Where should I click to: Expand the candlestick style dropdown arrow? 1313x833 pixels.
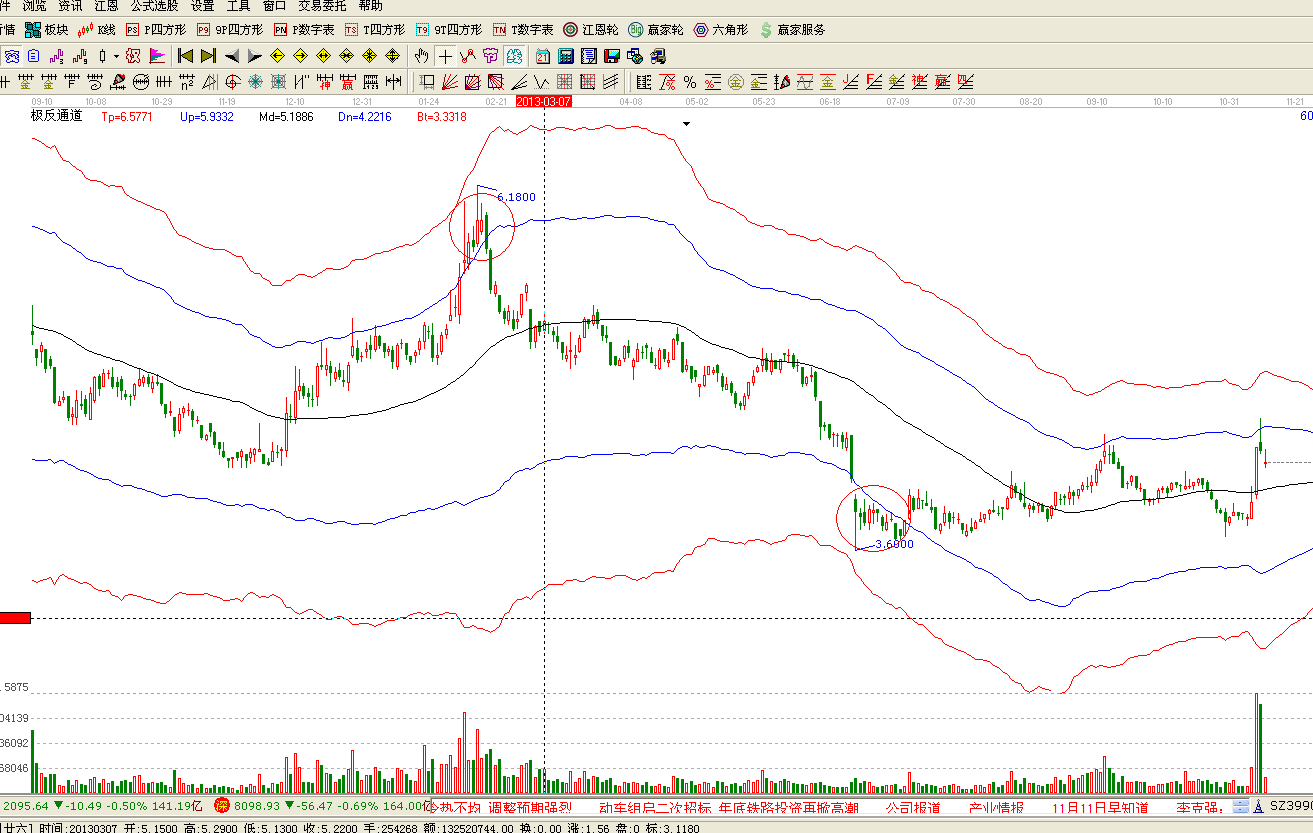116,56
